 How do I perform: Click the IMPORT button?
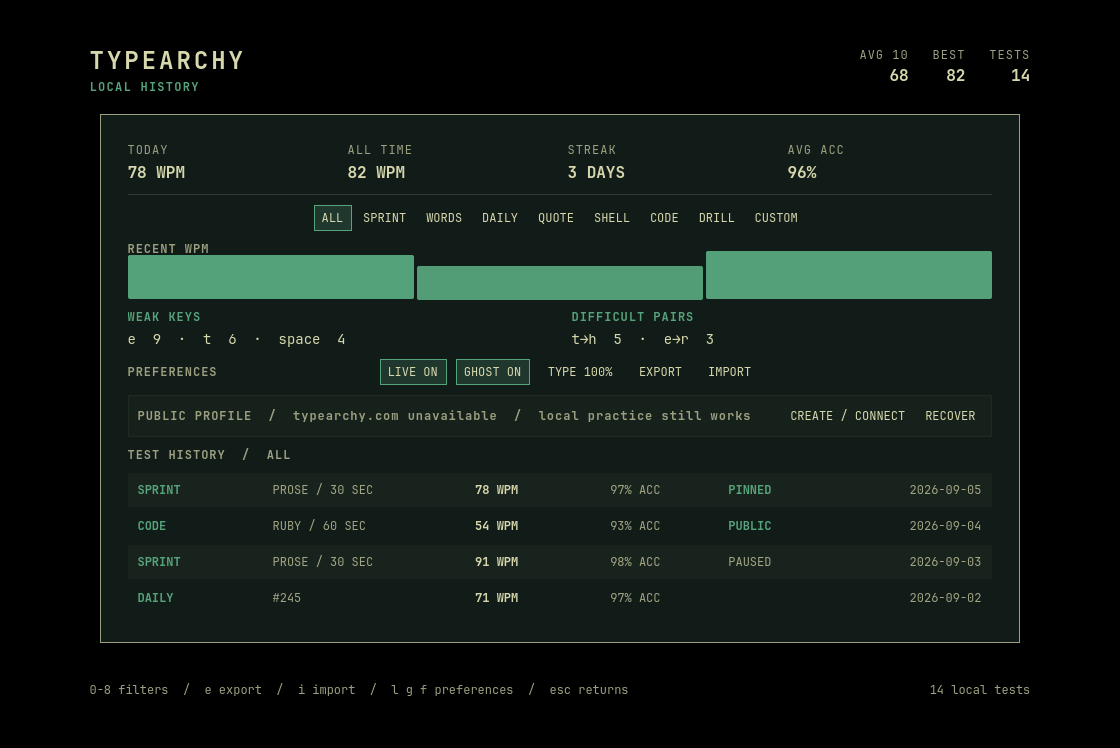click(x=729, y=371)
